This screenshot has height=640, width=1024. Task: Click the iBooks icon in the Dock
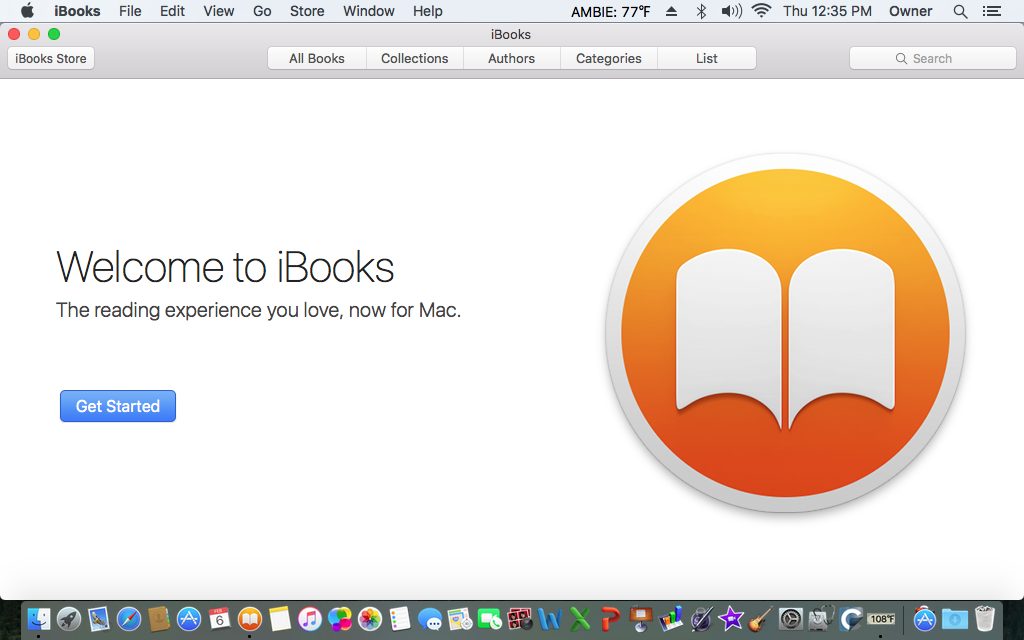coord(249,618)
